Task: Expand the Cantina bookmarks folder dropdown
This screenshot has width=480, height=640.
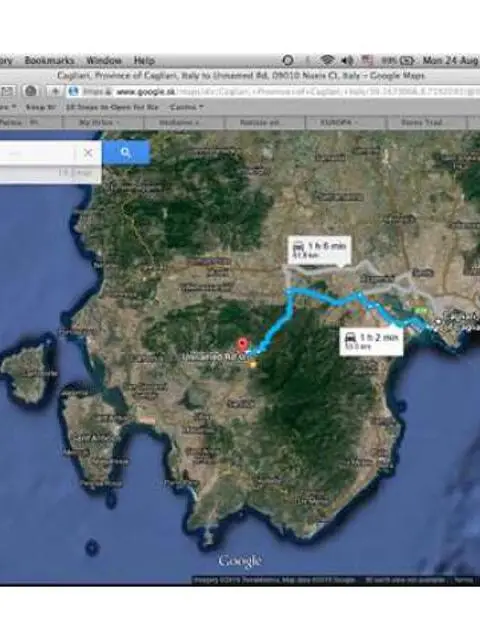Action: click(187, 107)
